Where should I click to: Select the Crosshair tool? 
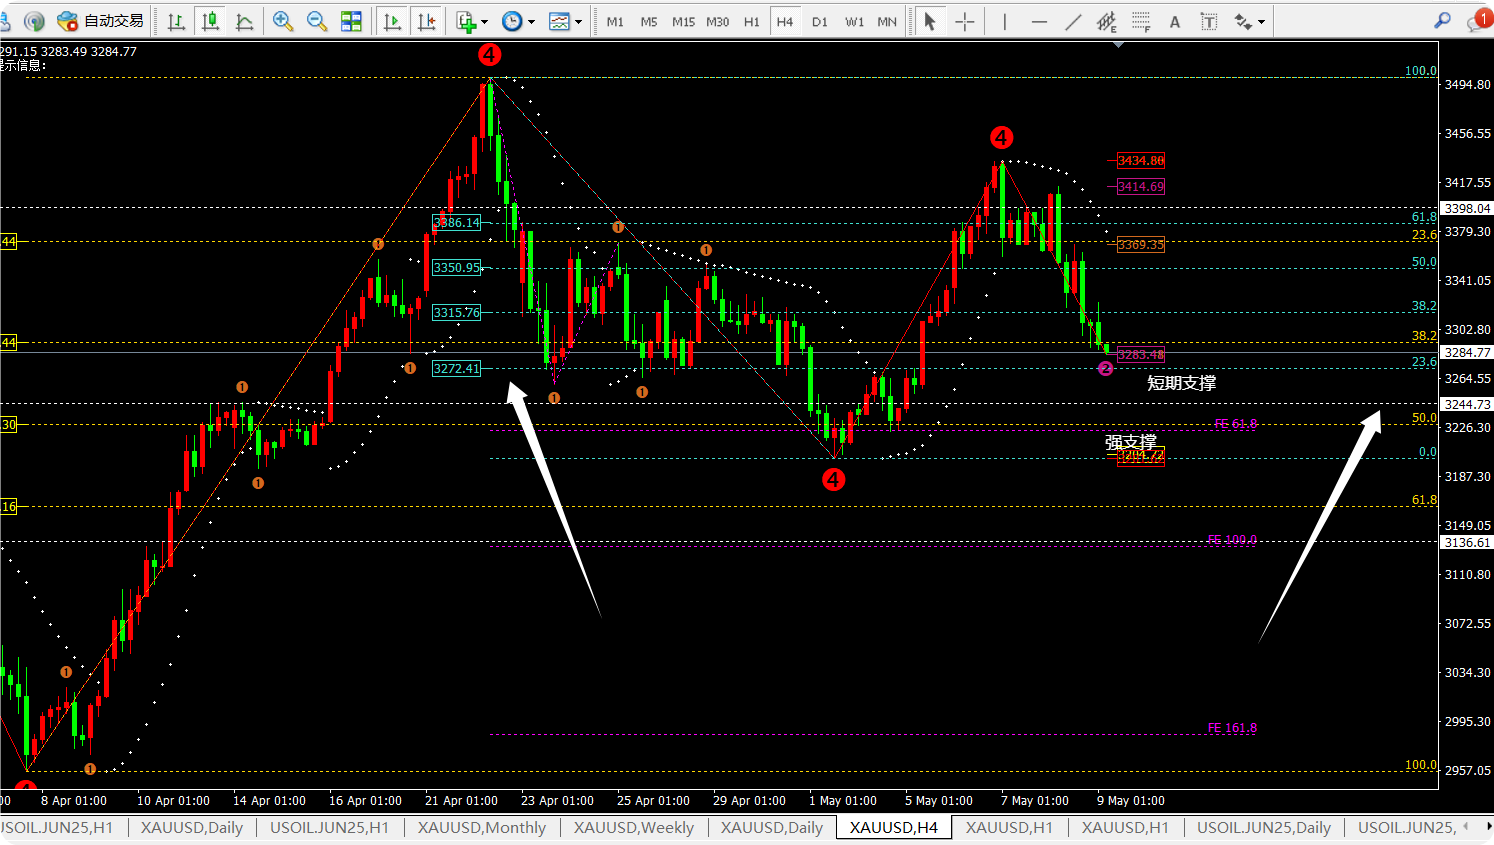point(965,21)
